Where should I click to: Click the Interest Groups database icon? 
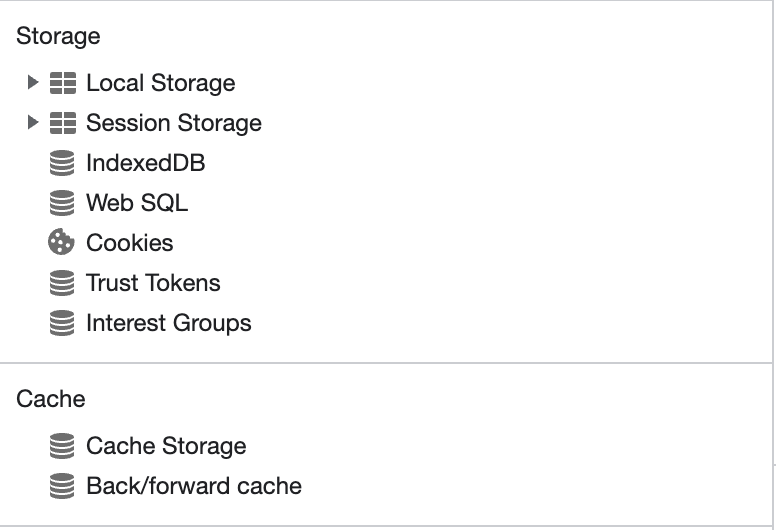62,323
